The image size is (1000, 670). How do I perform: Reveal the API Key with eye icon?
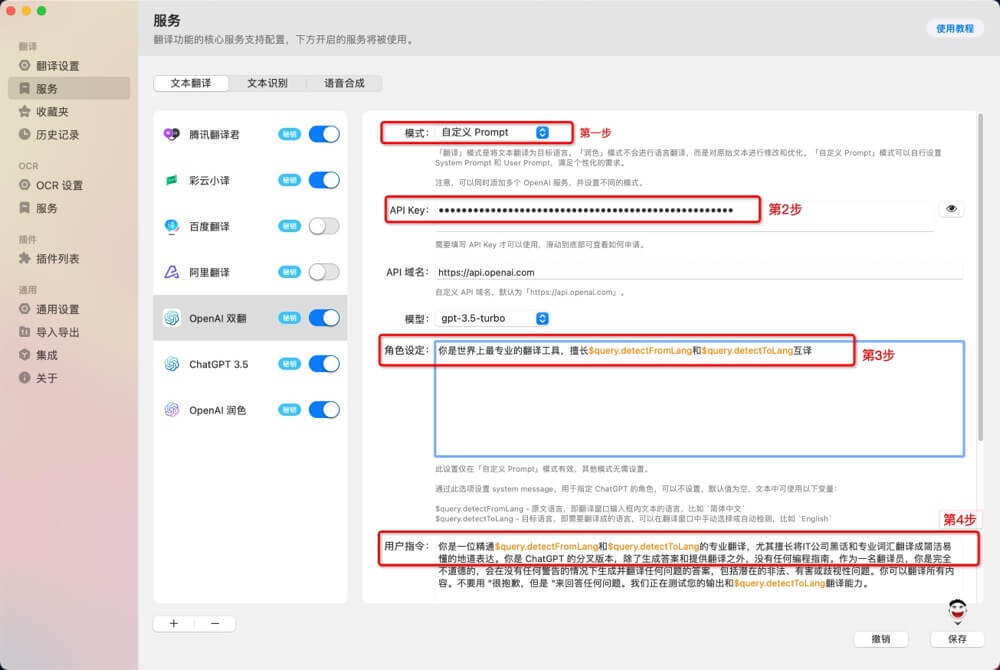[951, 209]
